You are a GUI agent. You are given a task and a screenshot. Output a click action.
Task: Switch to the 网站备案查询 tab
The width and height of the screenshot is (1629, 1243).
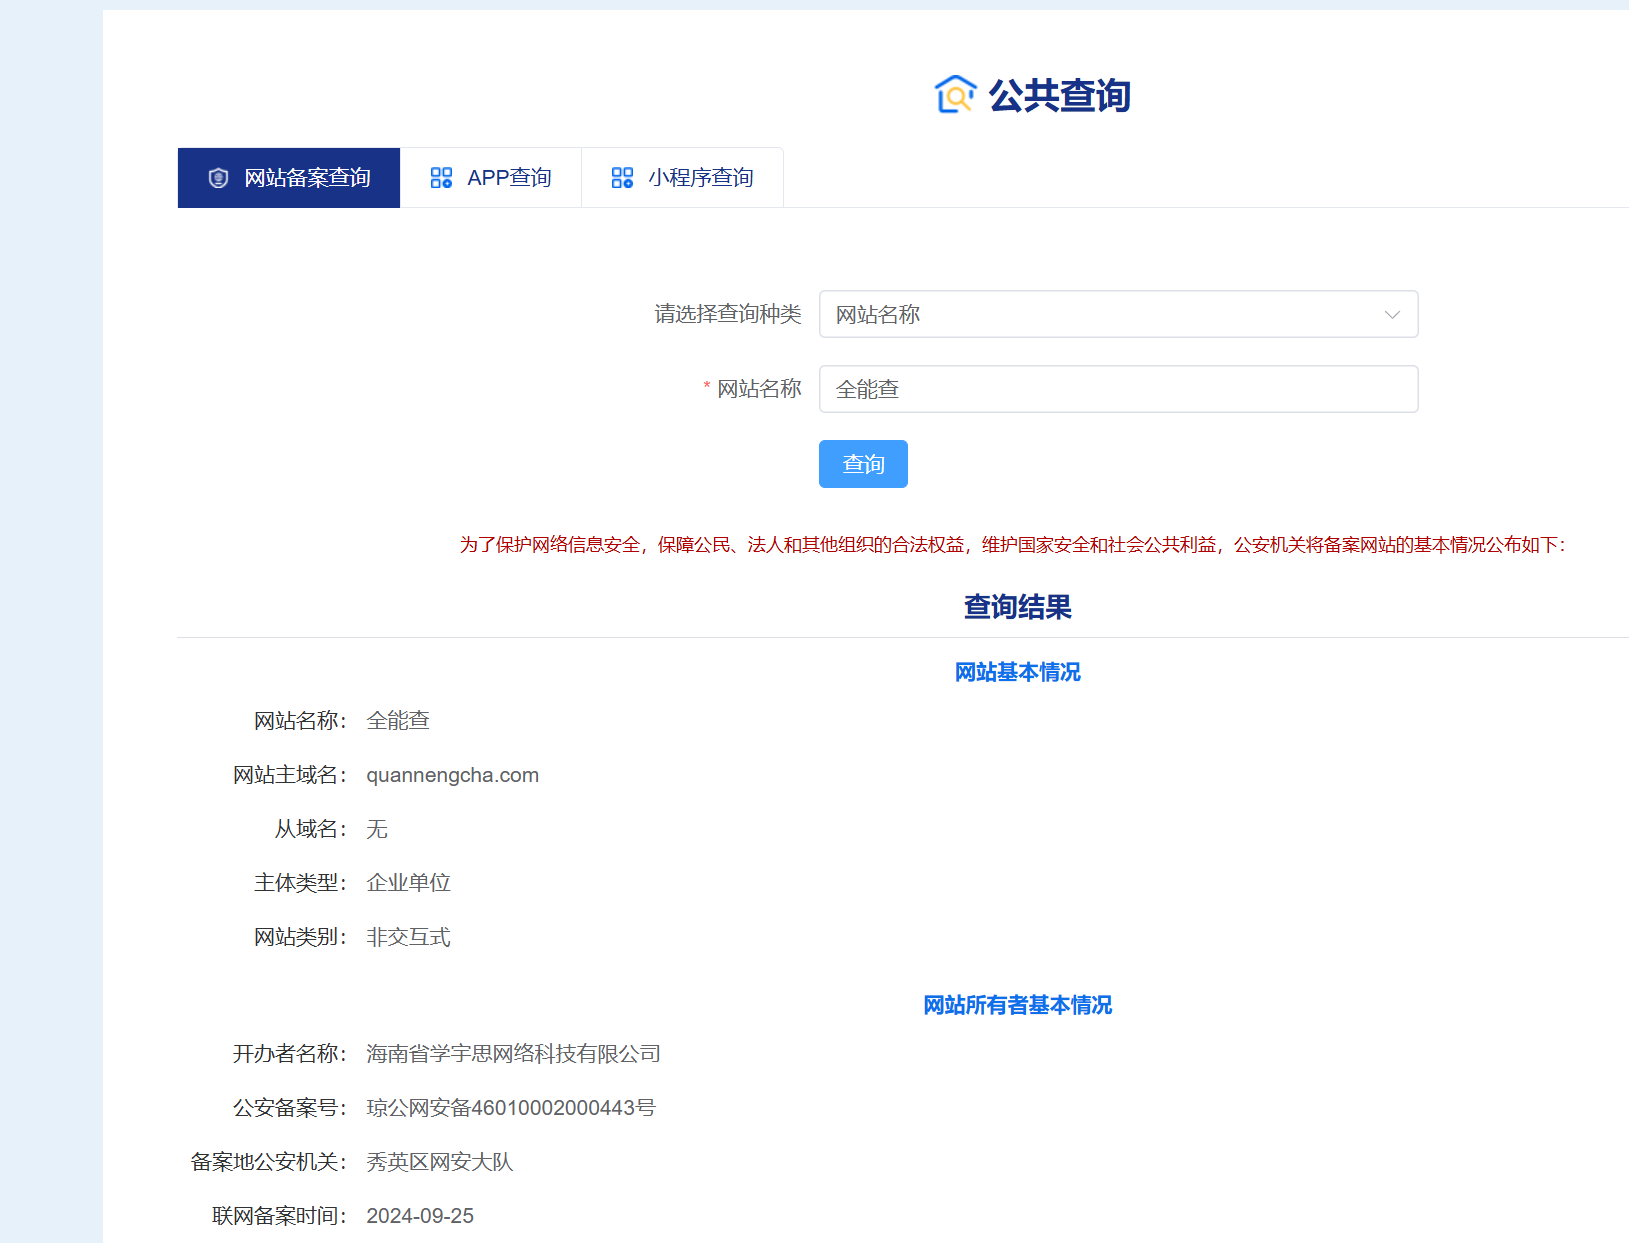(x=289, y=178)
